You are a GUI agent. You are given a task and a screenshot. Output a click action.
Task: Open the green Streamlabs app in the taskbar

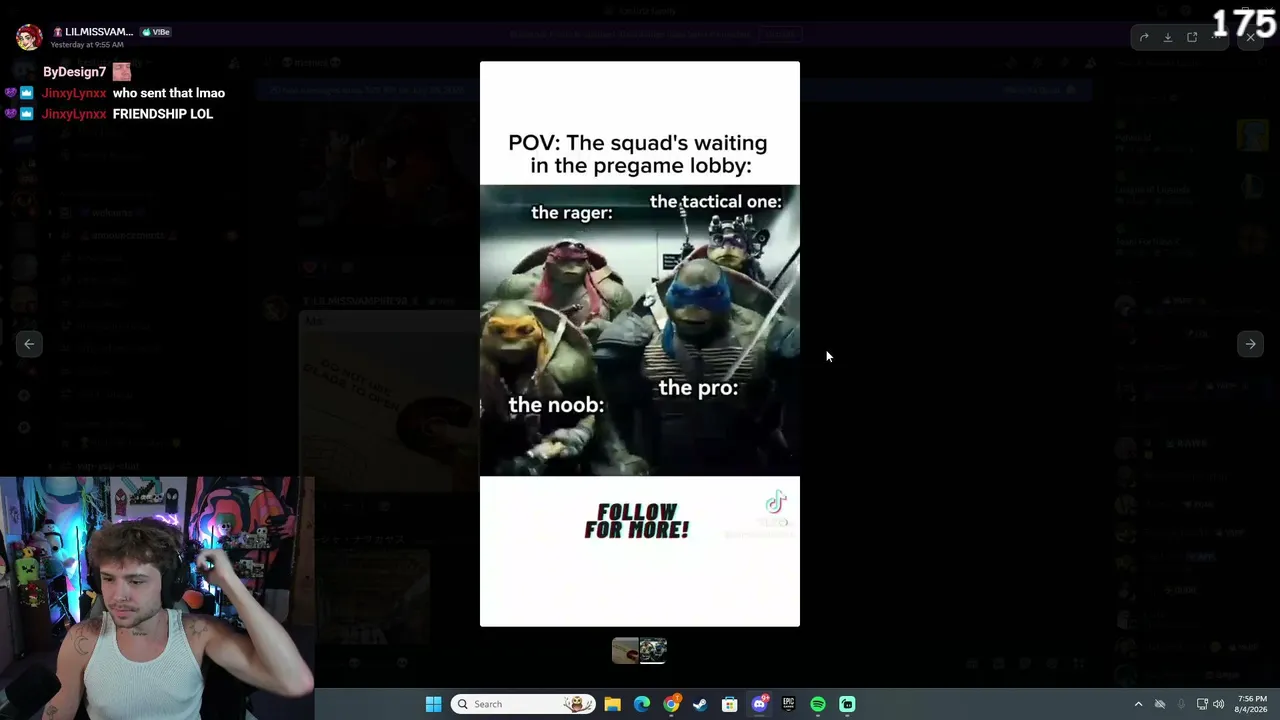(x=847, y=704)
